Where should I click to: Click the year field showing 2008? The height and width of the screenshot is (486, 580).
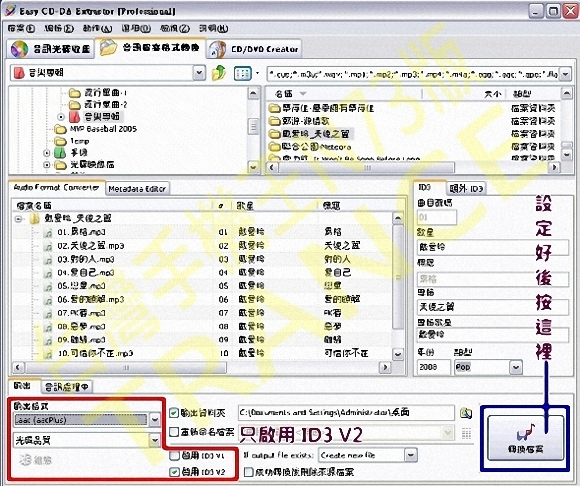point(433,367)
